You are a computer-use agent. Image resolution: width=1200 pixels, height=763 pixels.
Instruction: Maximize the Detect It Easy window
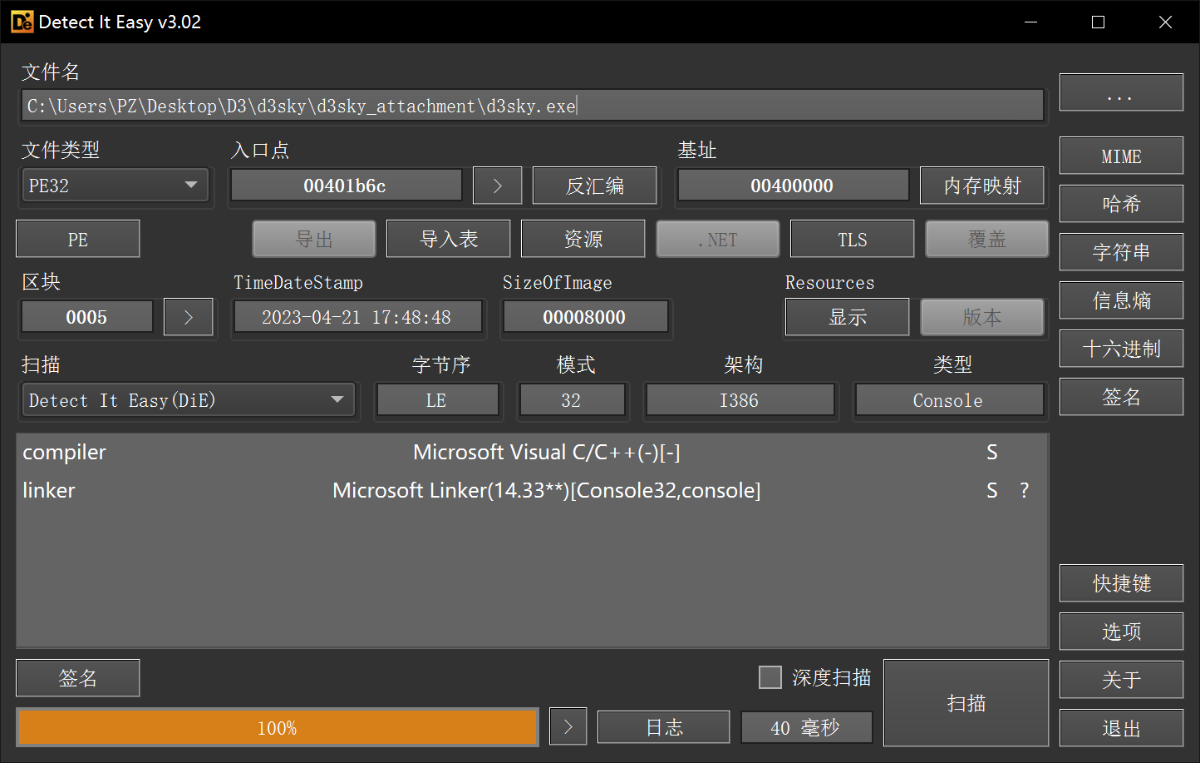[x=1098, y=21]
